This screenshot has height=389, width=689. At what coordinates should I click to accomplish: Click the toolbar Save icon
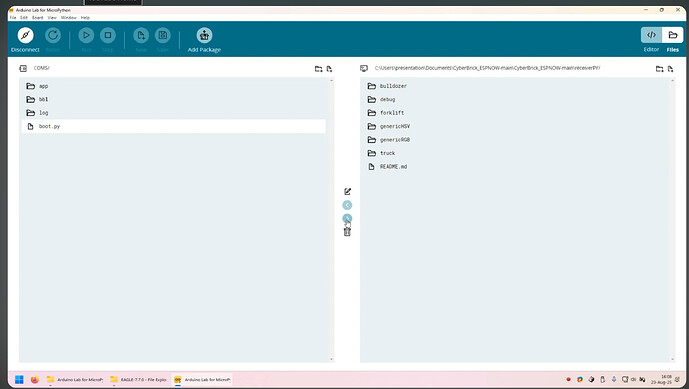163,35
